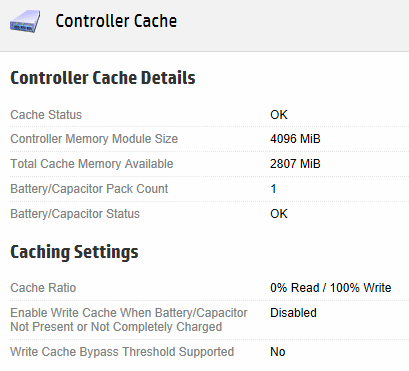Select the No value for bypass threshold
The height and width of the screenshot is (371, 409).
(x=278, y=352)
